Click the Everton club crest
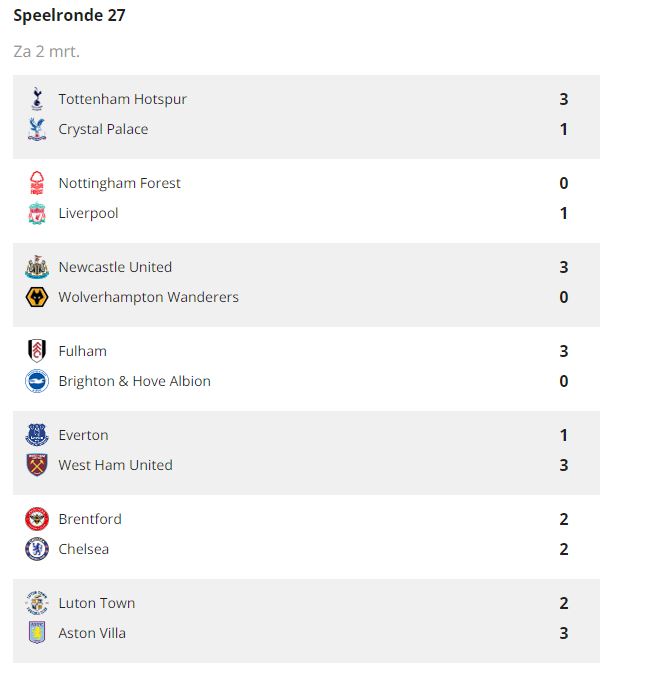The width and height of the screenshot is (646, 675). [x=37, y=435]
